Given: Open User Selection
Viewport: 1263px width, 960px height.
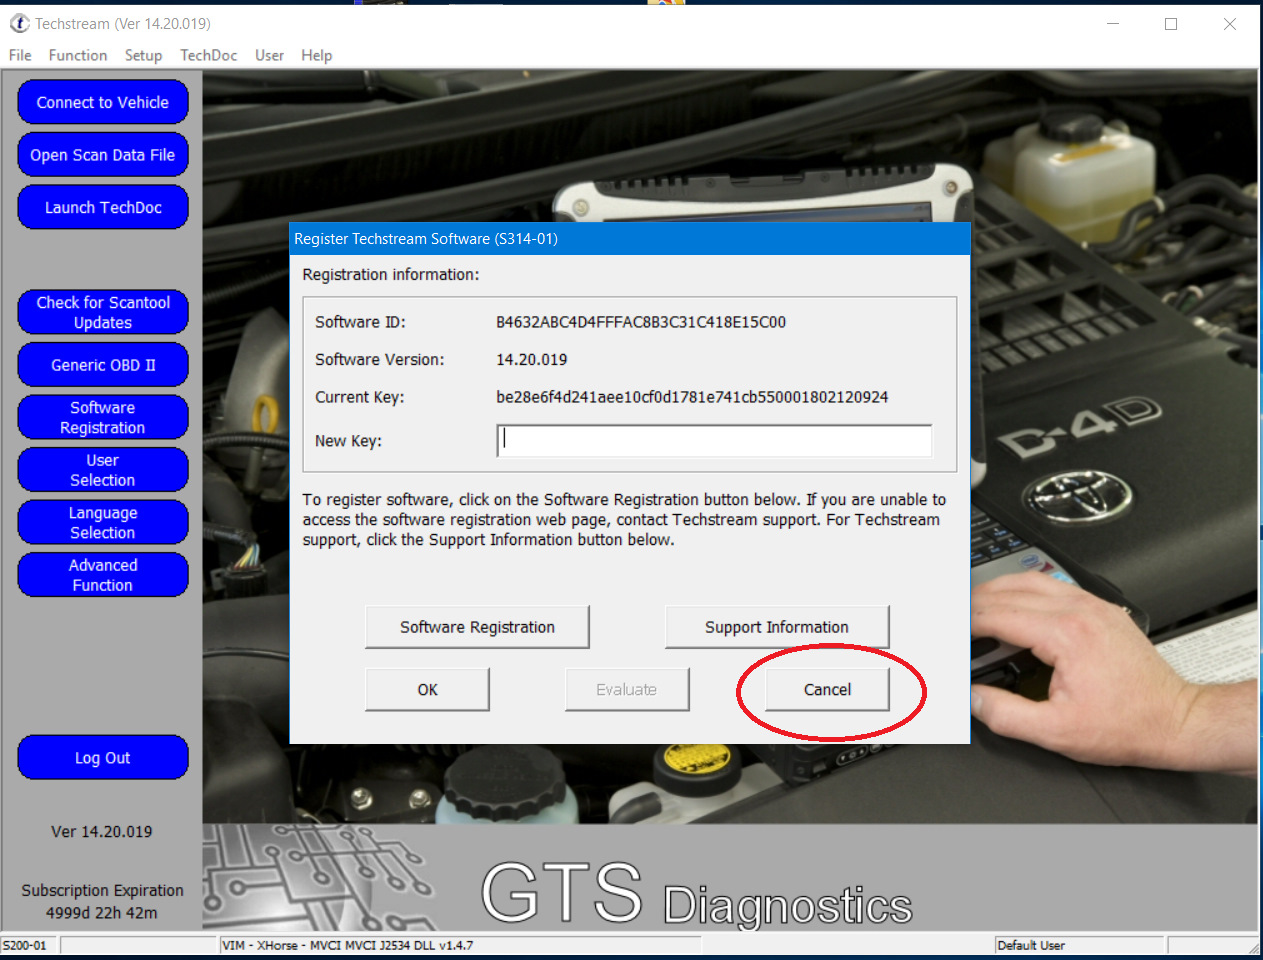Looking at the screenshot, I should coord(103,470).
